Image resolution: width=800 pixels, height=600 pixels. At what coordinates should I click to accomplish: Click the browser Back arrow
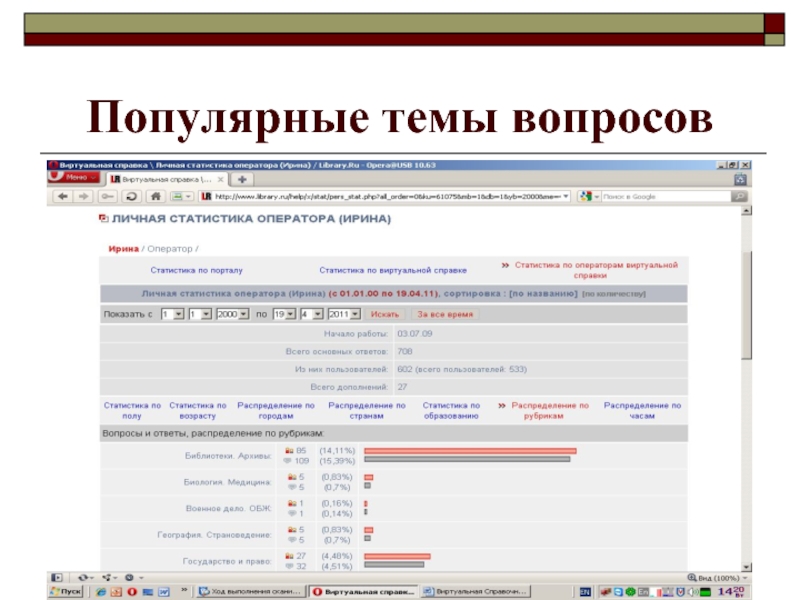(63, 196)
